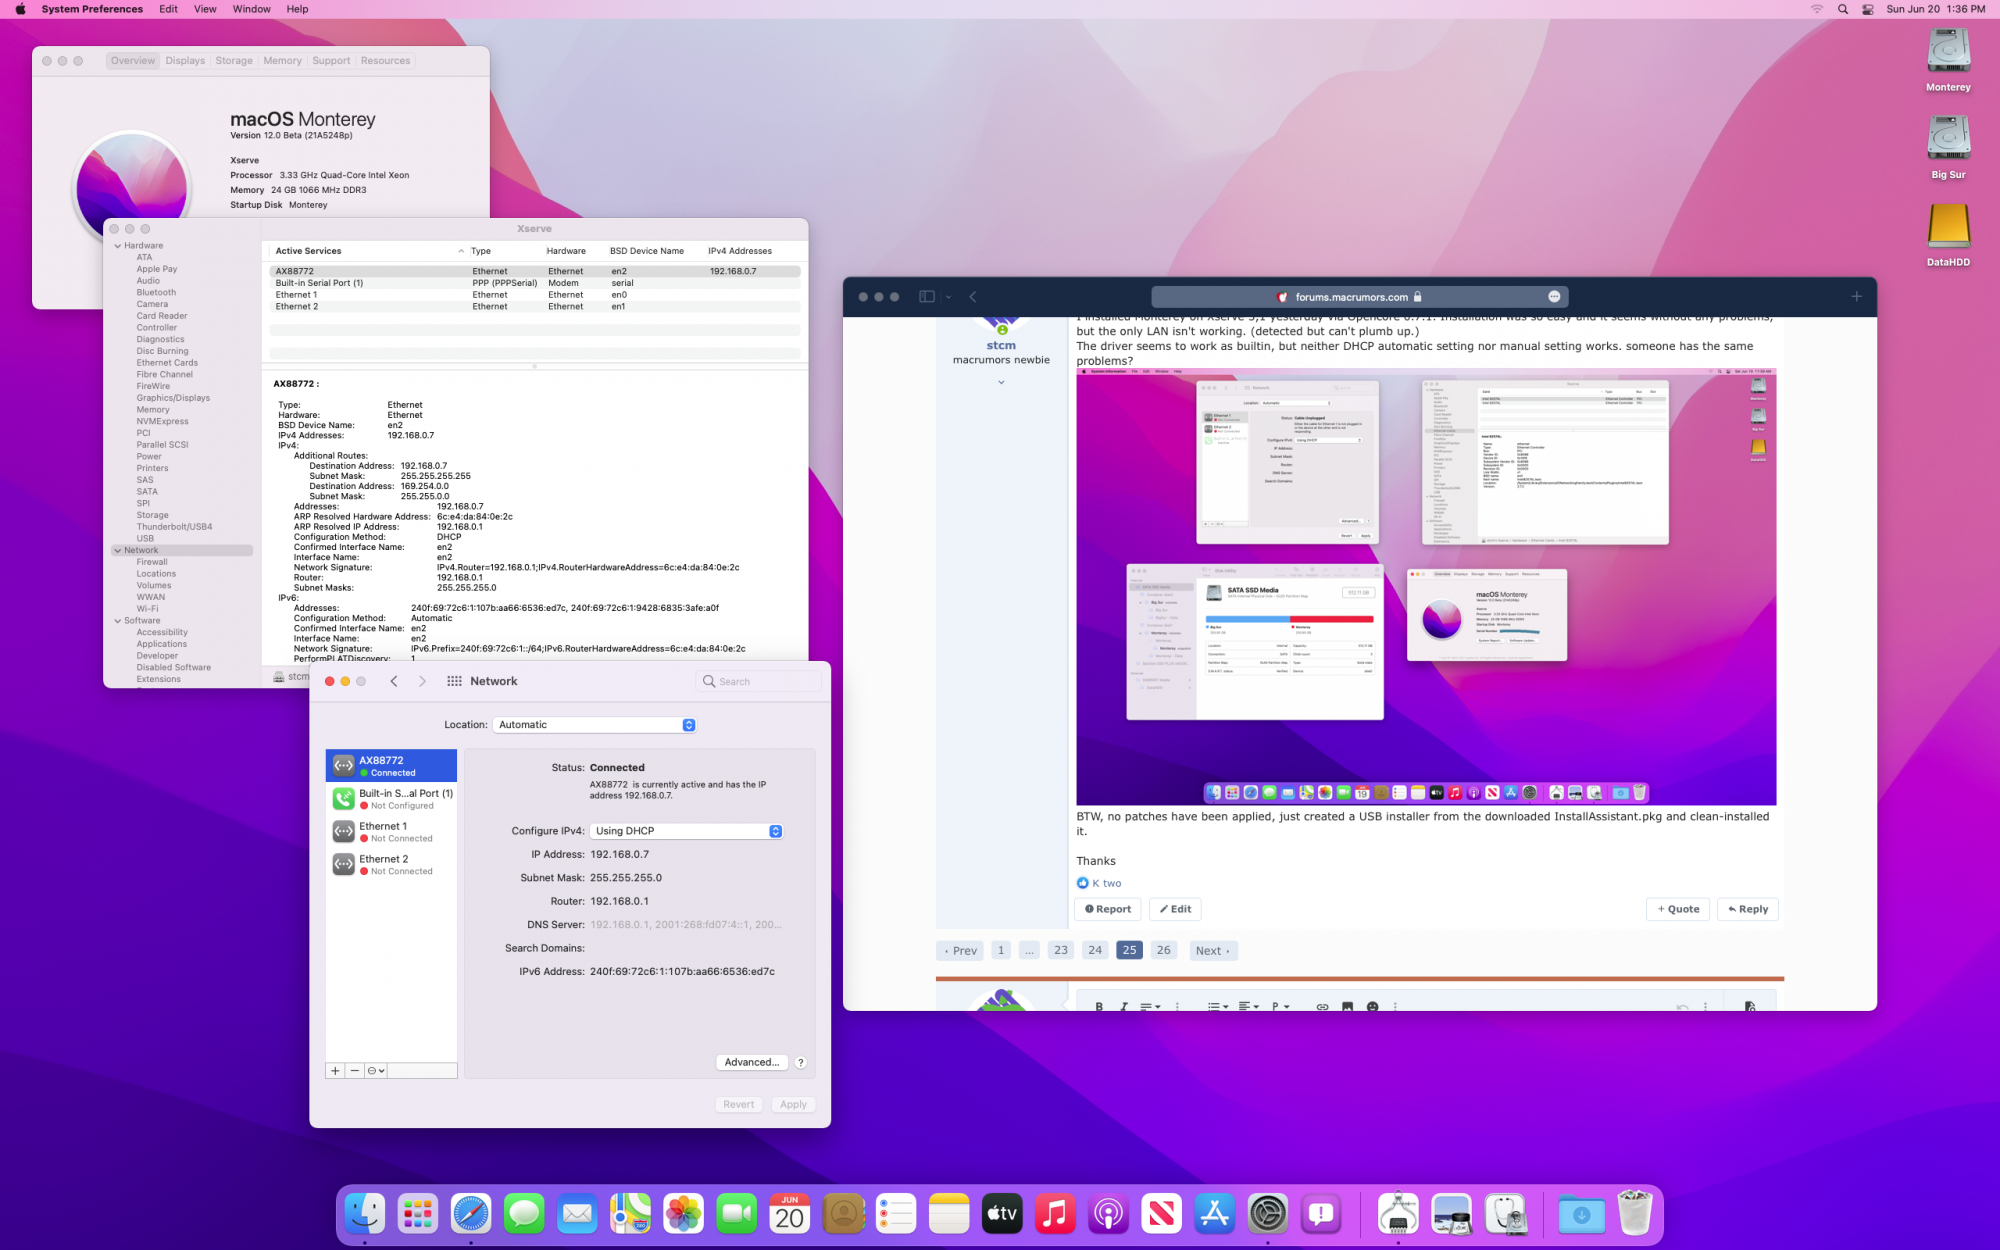The width and height of the screenshot is (2000, 1250).
Task: Open the Configure IPv4 dropdown
Action: tap(686, 831)
